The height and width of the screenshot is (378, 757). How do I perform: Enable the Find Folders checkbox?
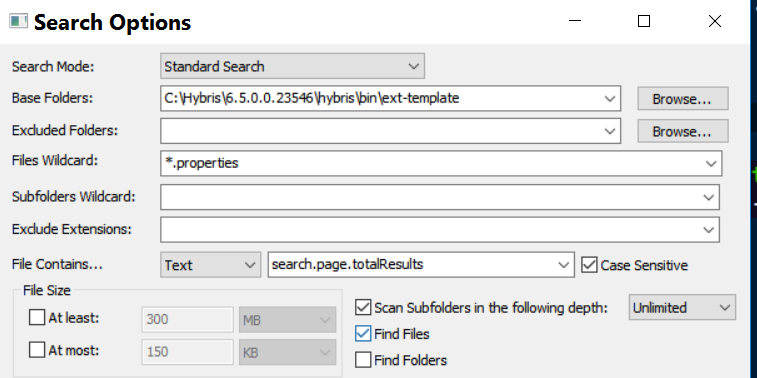tap(363, 360)
